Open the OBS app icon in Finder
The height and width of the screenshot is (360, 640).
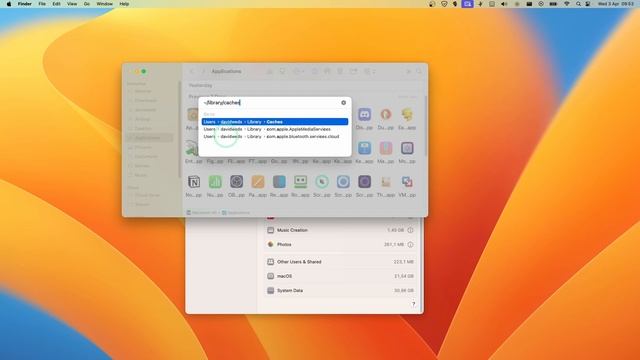click(x=236, y=182)
